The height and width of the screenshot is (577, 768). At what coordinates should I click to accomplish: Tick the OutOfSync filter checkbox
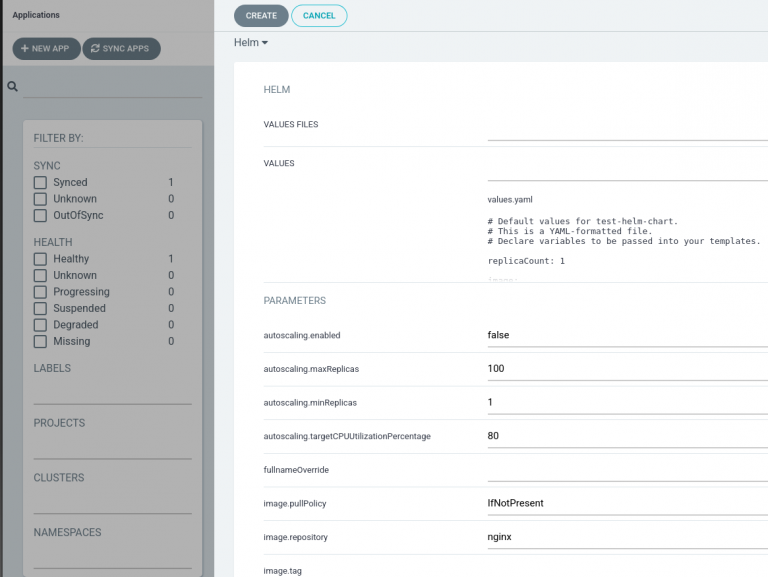[x=40, y=216]
